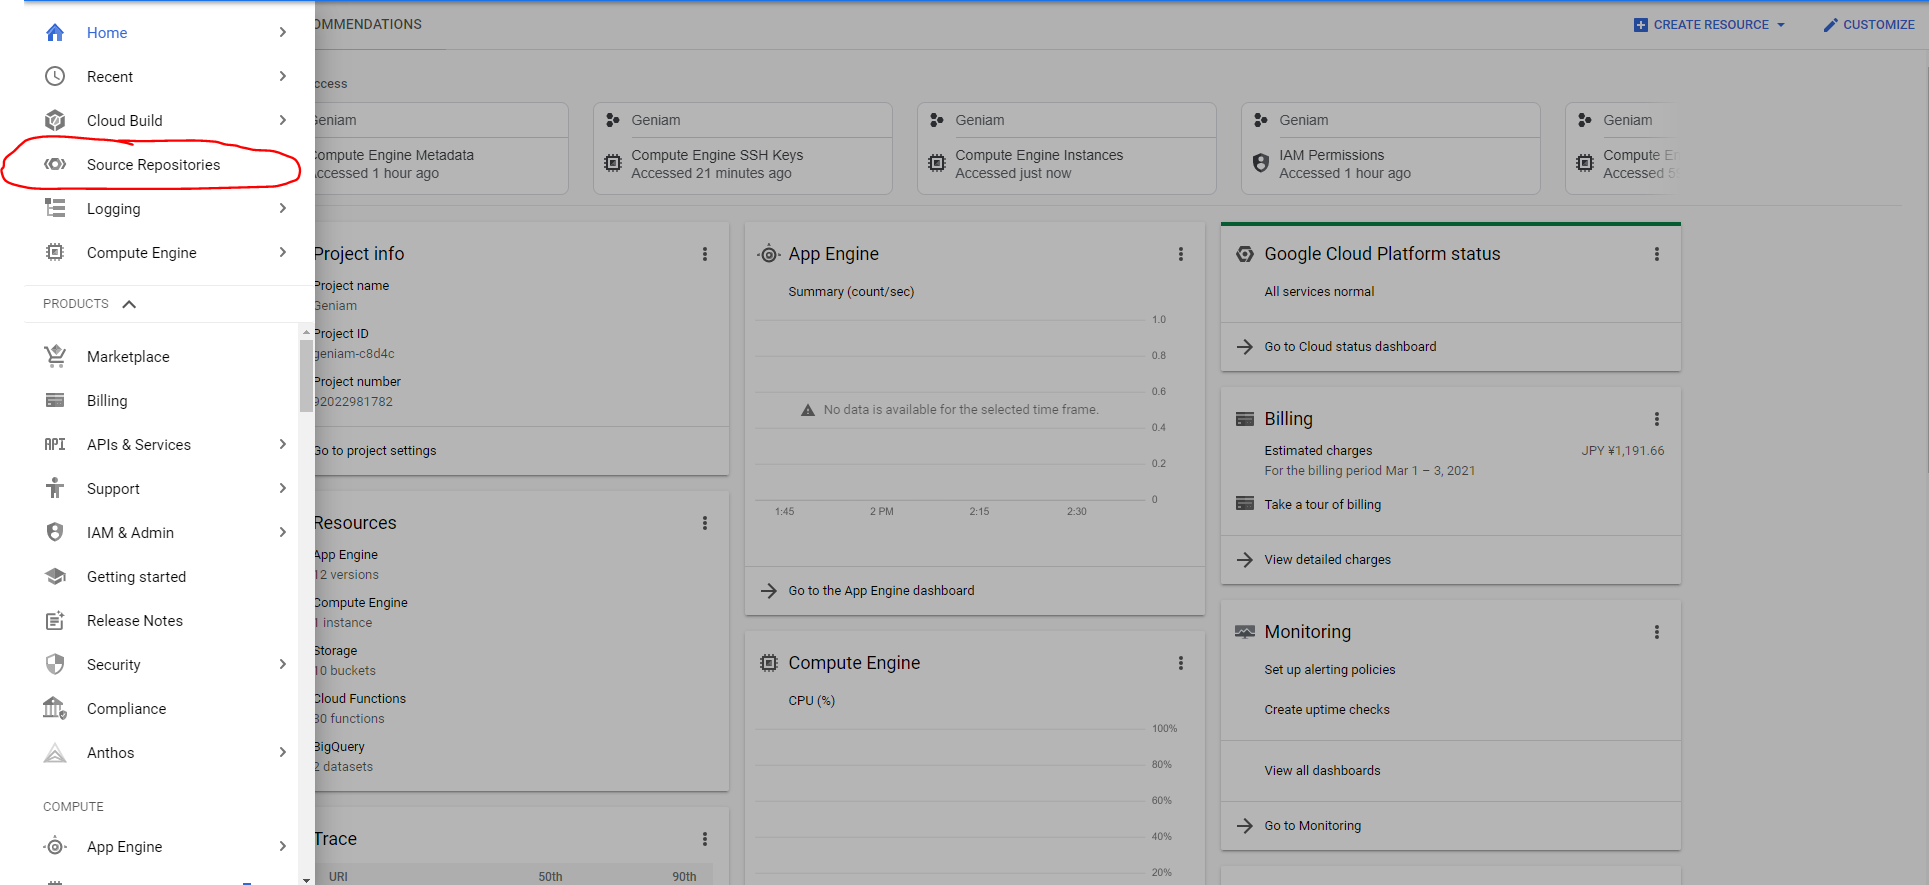1929x885 pixels.
Task: Click the Cloud Build hexagon icon
Action: (55, 121)
